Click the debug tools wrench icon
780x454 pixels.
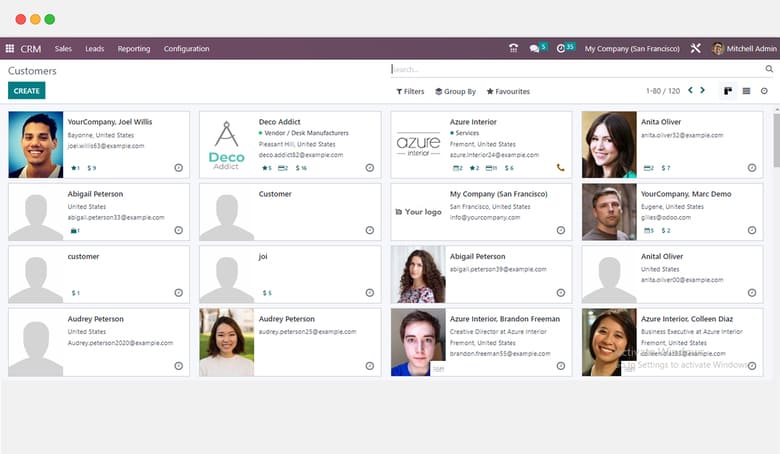695,48
